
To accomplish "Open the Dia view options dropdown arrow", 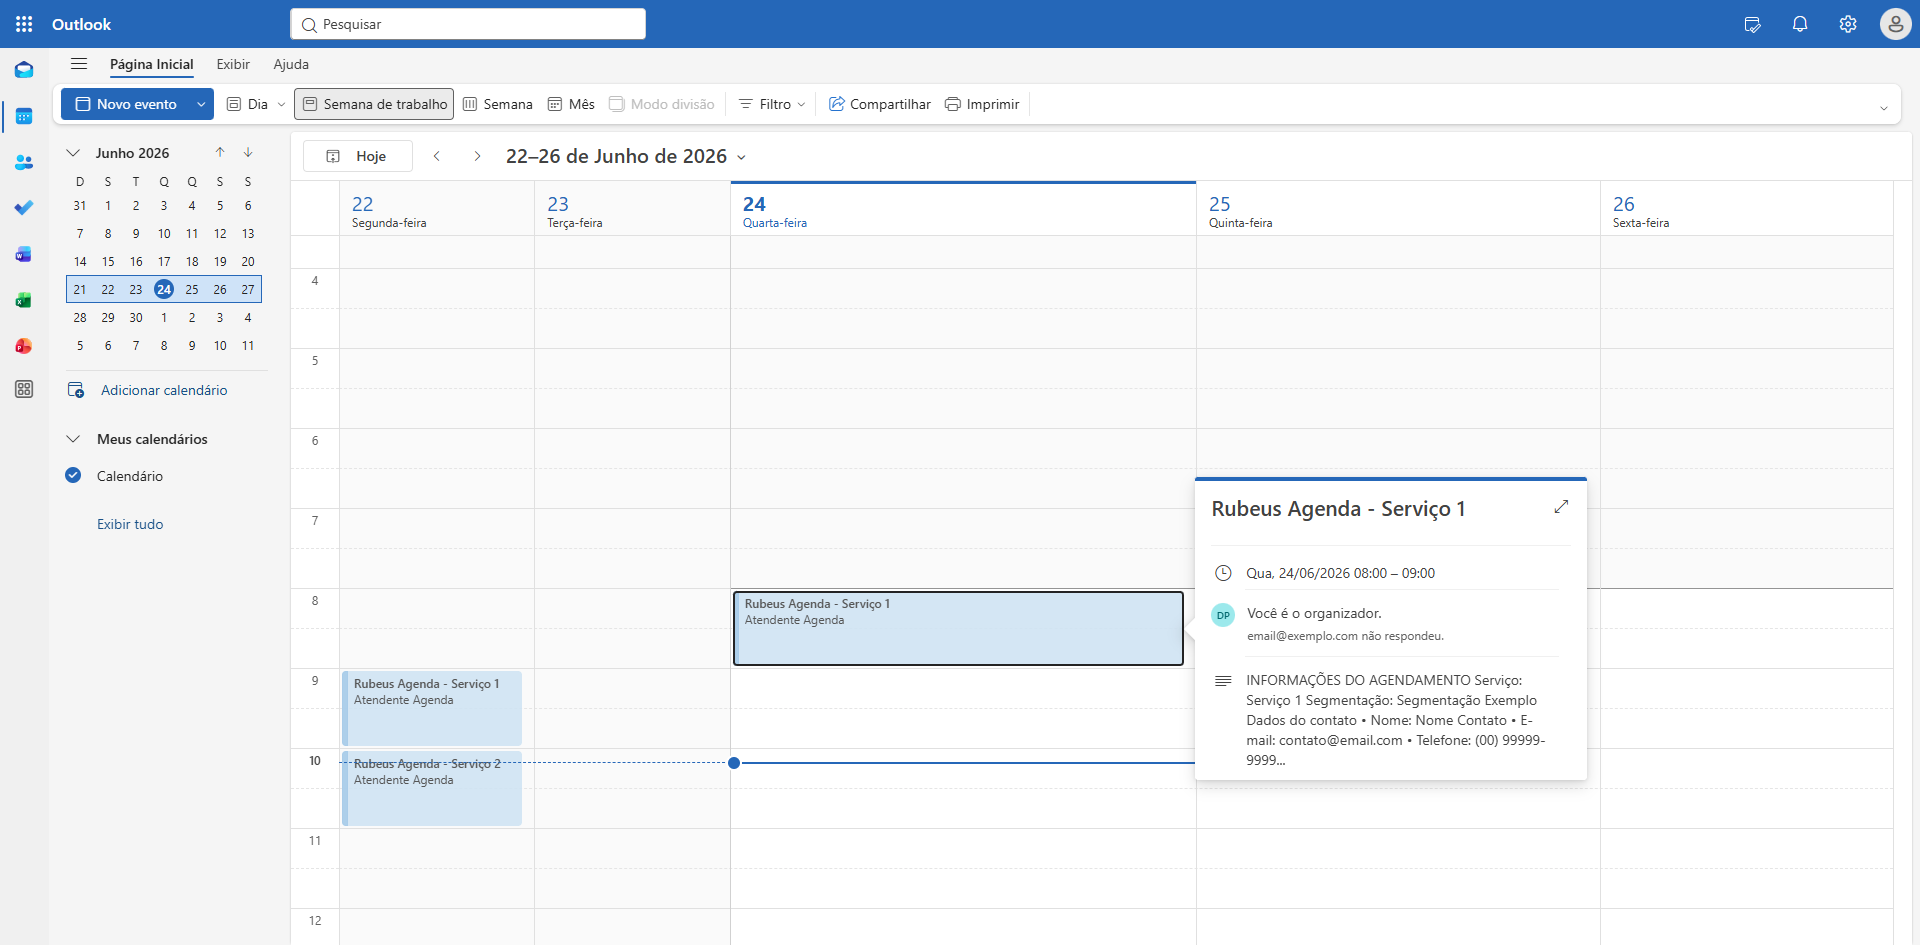I will [281, 104].
